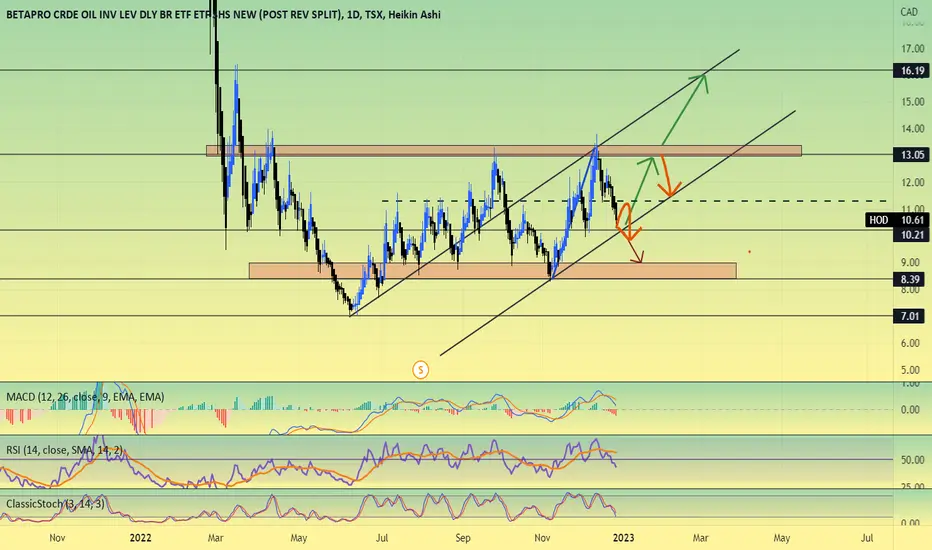Click the Mar label next to 2022 on time axis
The image size is (932, 550).
pos(215,538)
